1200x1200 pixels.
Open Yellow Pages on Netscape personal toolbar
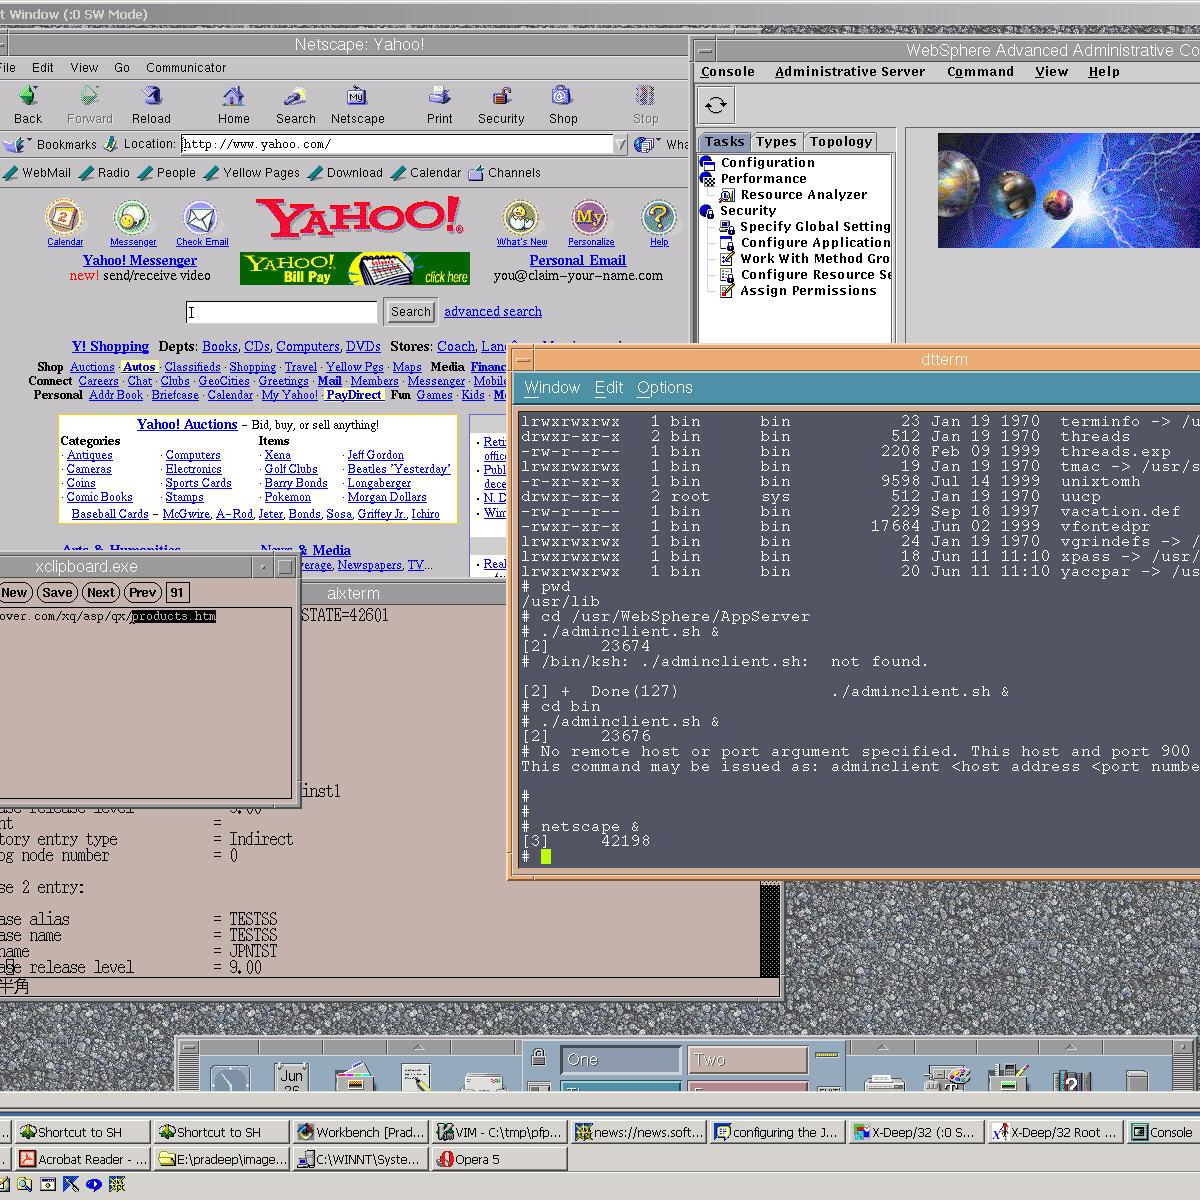coord(252,173)
